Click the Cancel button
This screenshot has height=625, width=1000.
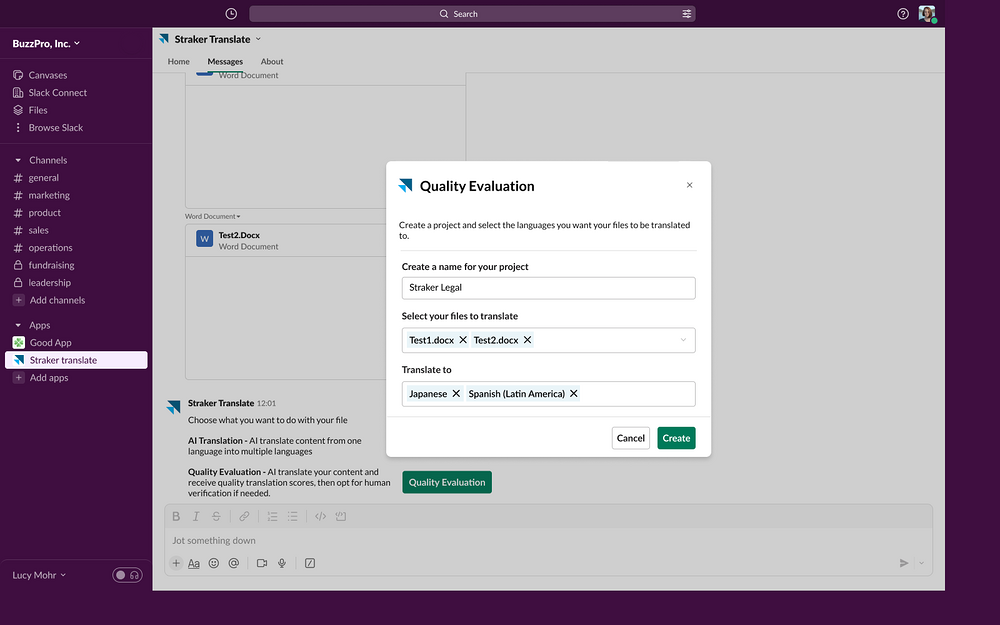(x=631, y=438)
